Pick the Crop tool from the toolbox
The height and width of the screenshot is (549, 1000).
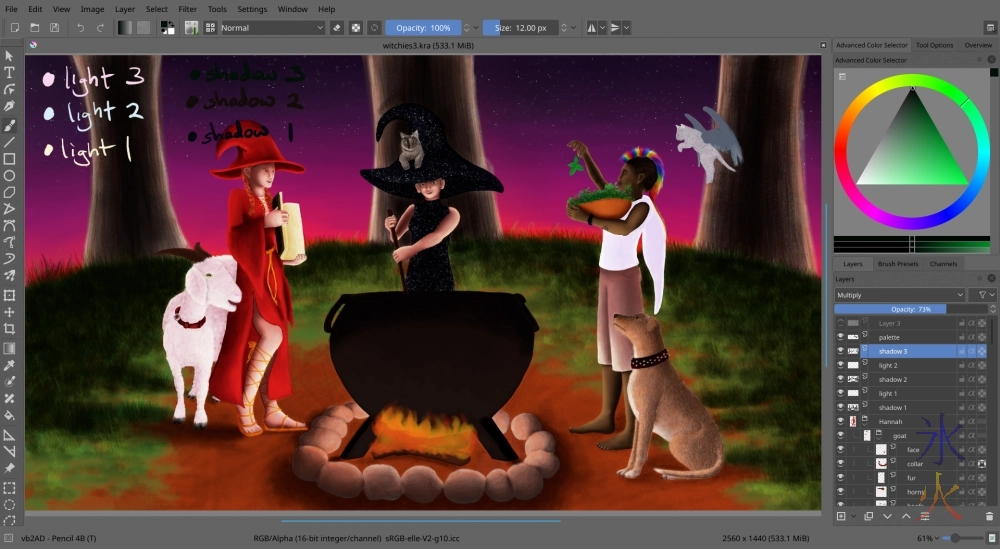pyautogui.click(x=10, y=329)
